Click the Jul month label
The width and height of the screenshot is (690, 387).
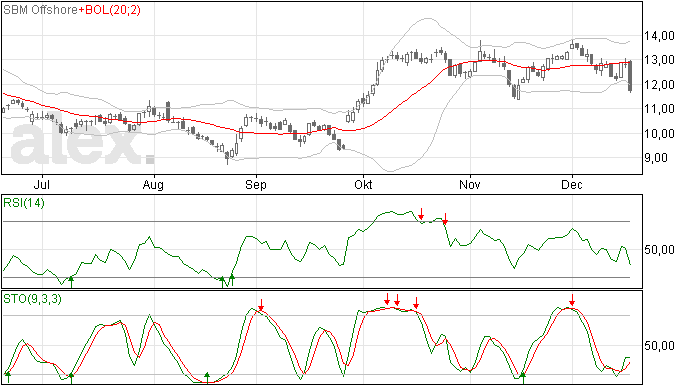(x=42, y=184)
